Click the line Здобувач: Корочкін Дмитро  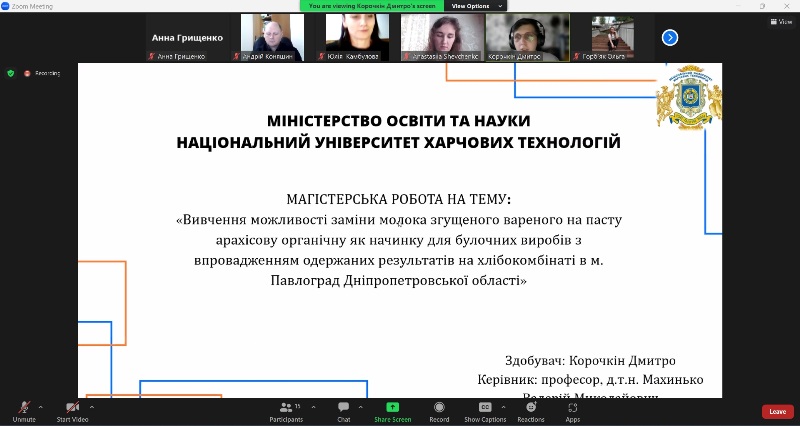click(590, 361)
